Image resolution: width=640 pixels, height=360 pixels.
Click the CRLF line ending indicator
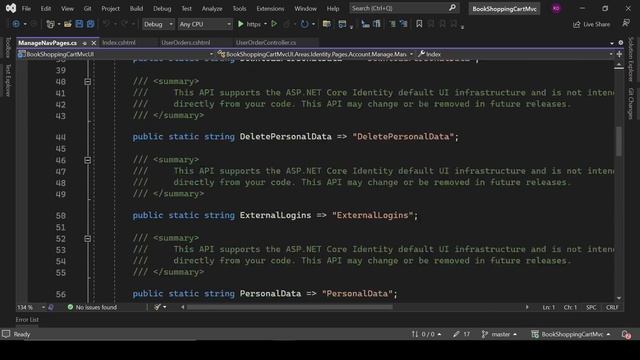pos(612,307)
